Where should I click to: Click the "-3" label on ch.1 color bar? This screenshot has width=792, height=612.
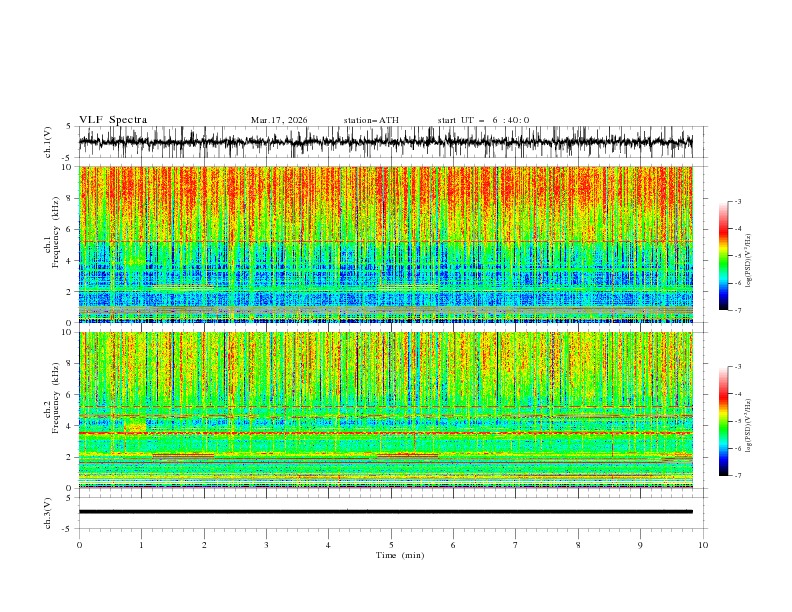737,201
